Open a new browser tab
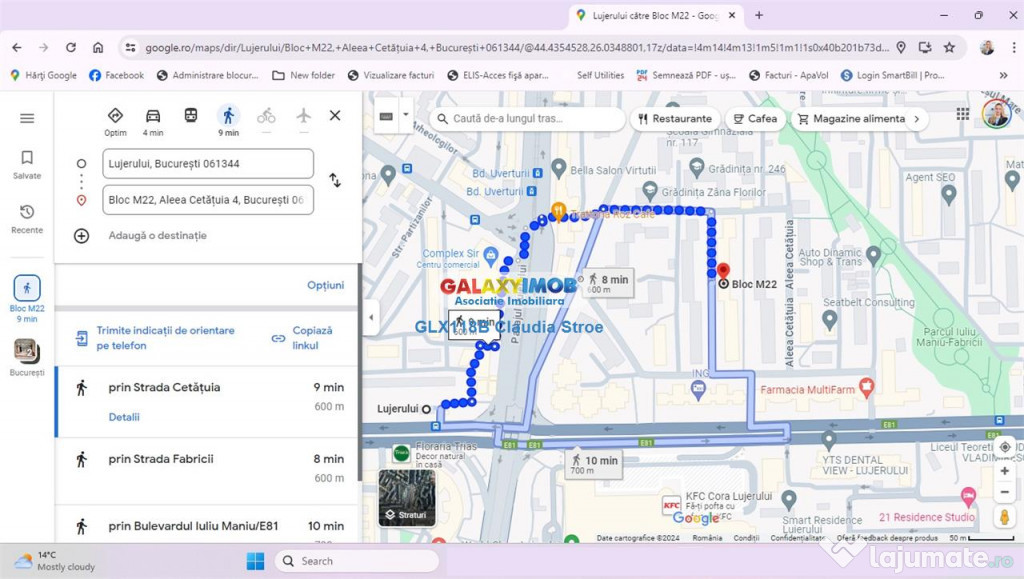 pyautogui.click(x=759, y=15)
